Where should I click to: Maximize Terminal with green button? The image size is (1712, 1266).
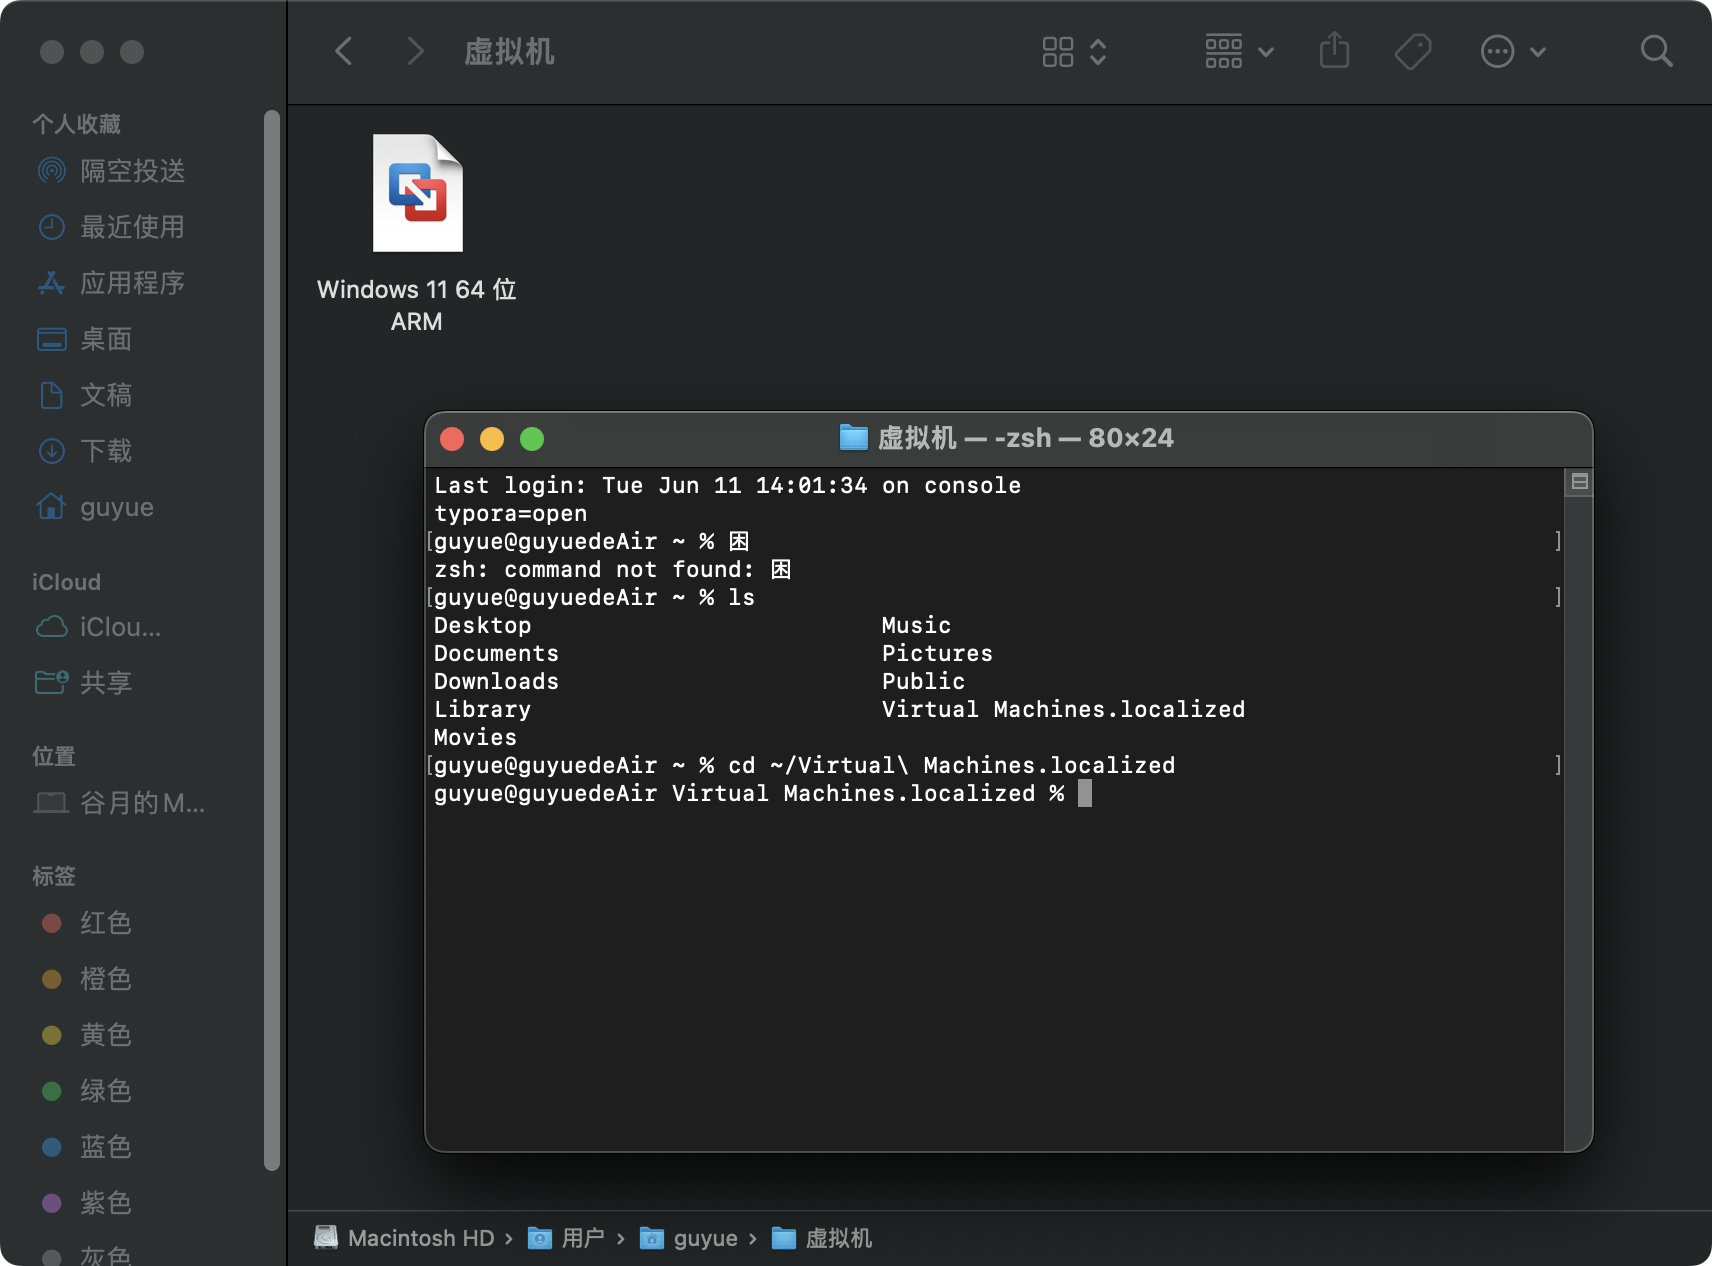532,439
